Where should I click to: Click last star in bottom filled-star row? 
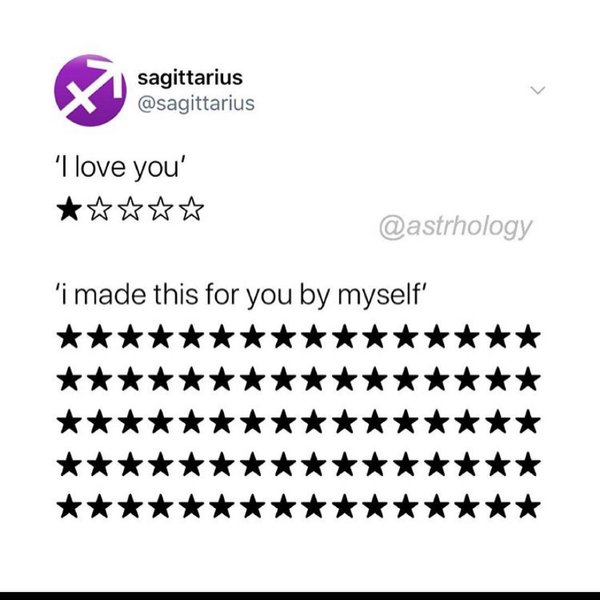pyautogui.click(x=528, y=506)
